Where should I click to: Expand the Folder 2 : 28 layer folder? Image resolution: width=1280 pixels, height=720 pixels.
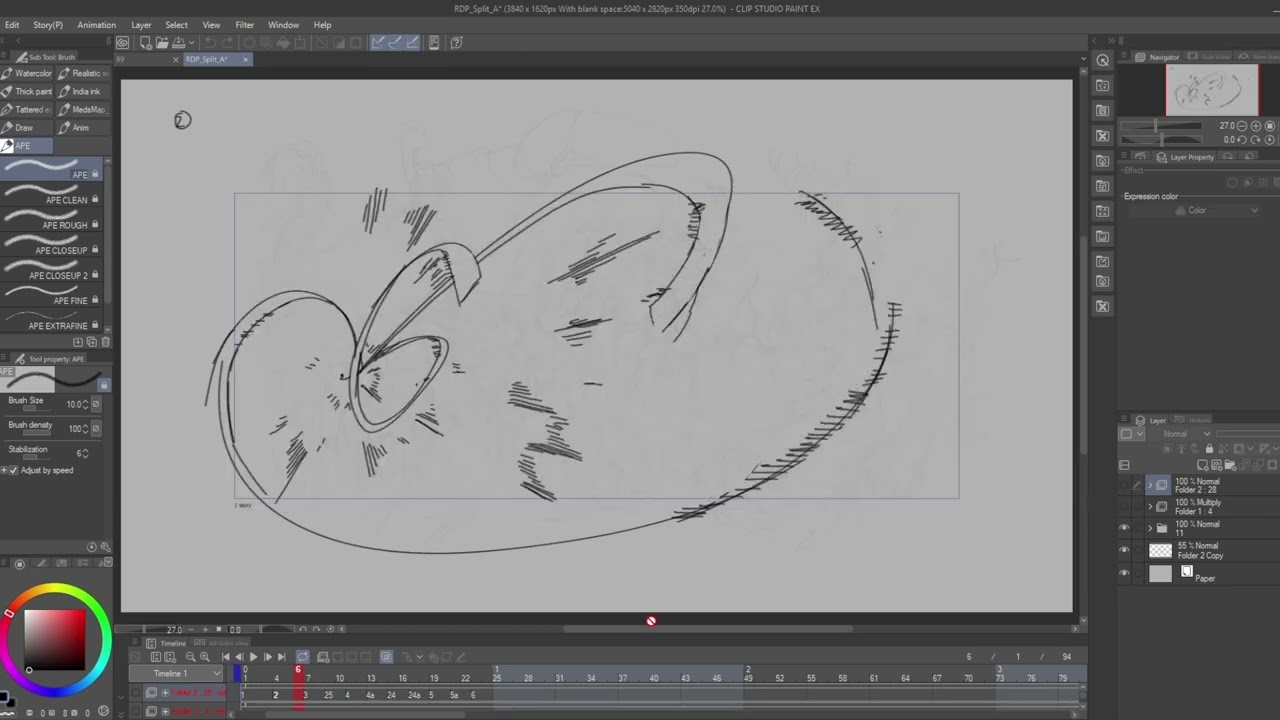[1150, 485]
